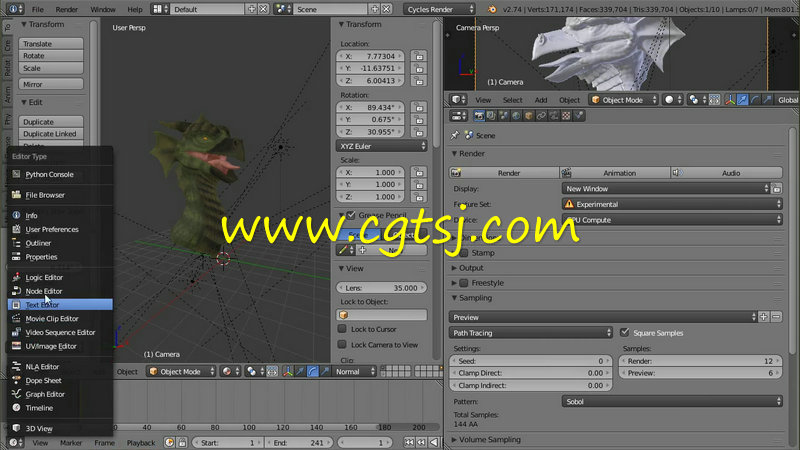Open the Cycles Render engine dropdown
Viewport: 800px width, 450px height.
[x=439, y=9]
